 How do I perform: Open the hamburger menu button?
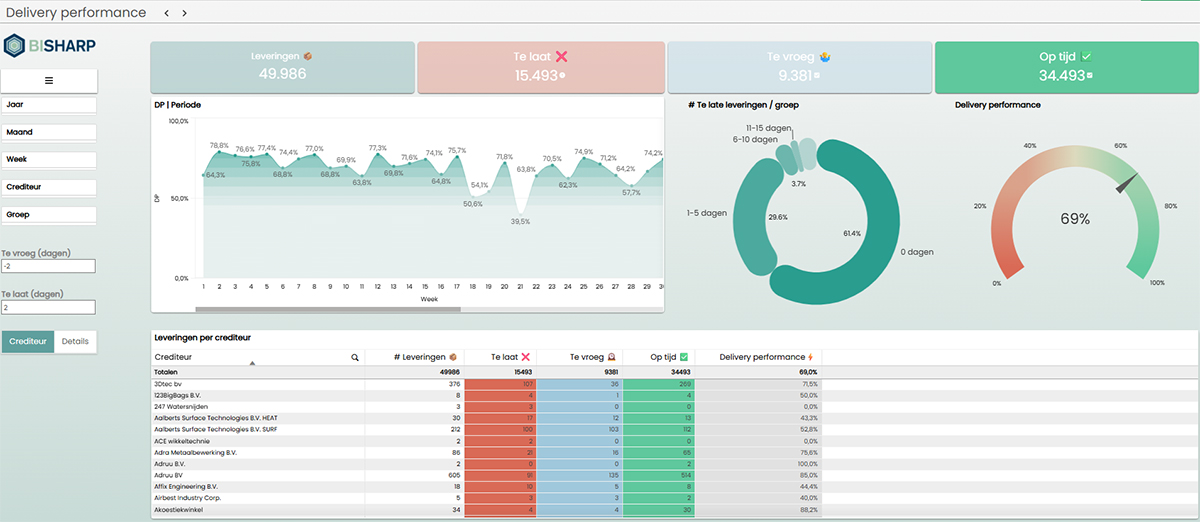pyautogui.click(x=49, y=80)
